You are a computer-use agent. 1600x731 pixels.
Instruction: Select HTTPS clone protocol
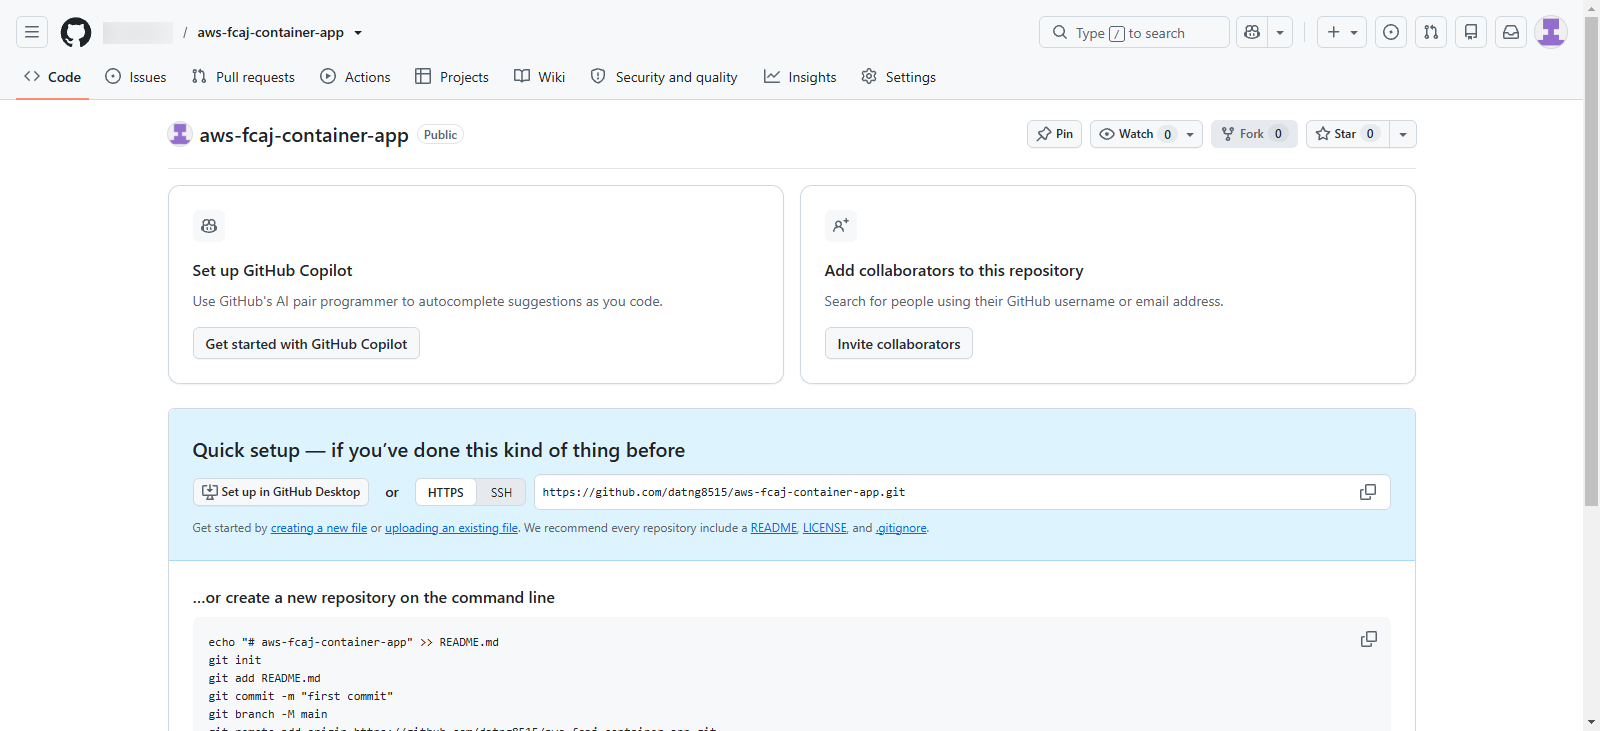click(x=446, y=492)
